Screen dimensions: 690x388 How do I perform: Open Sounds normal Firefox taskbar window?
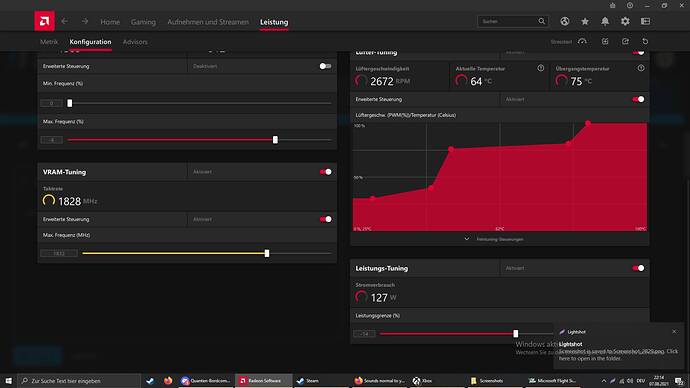379,381
